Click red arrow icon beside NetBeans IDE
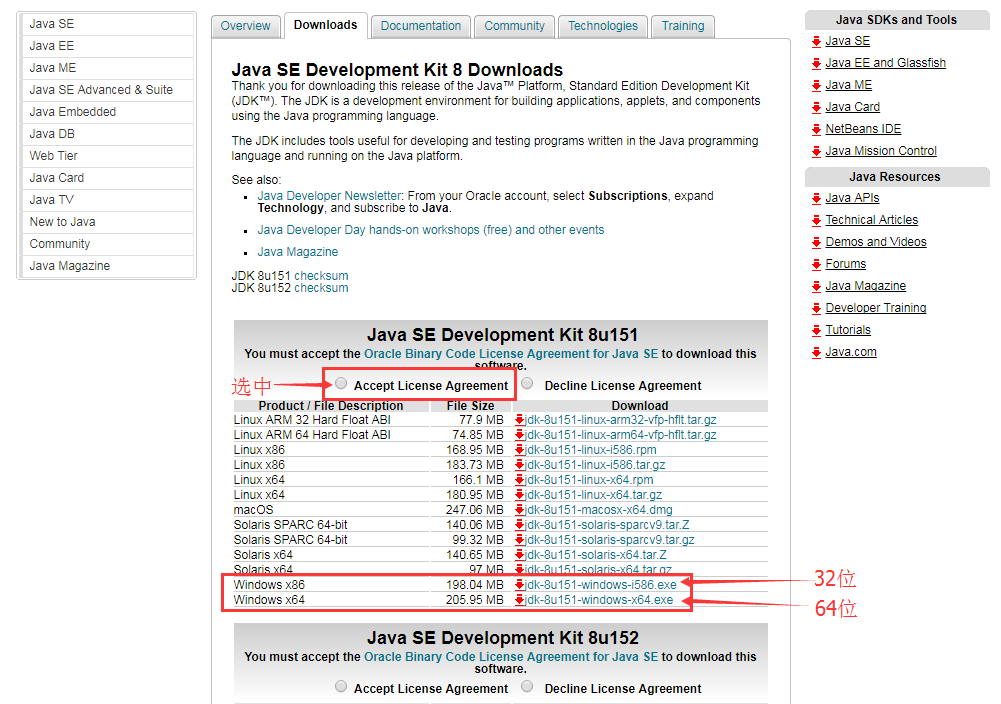Image resolution: width=1001 pixels, height=704 pixels. [816, 130]
